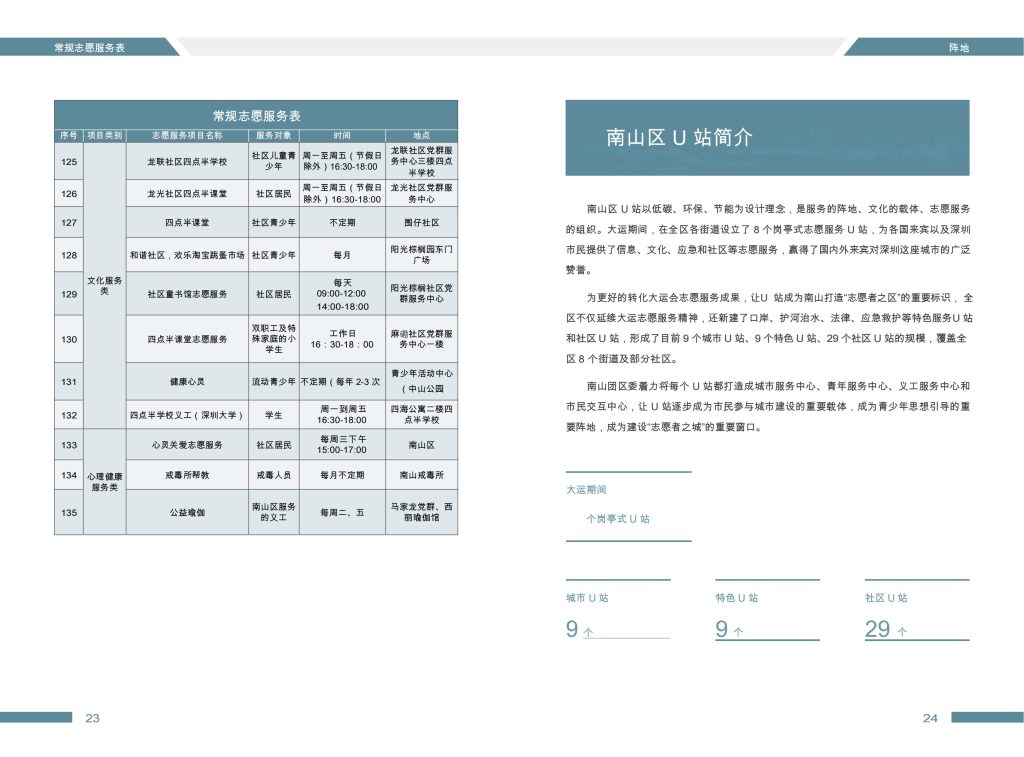
Task: Click the '戒毒所帮教' project cell
Action: pos(187,475)
